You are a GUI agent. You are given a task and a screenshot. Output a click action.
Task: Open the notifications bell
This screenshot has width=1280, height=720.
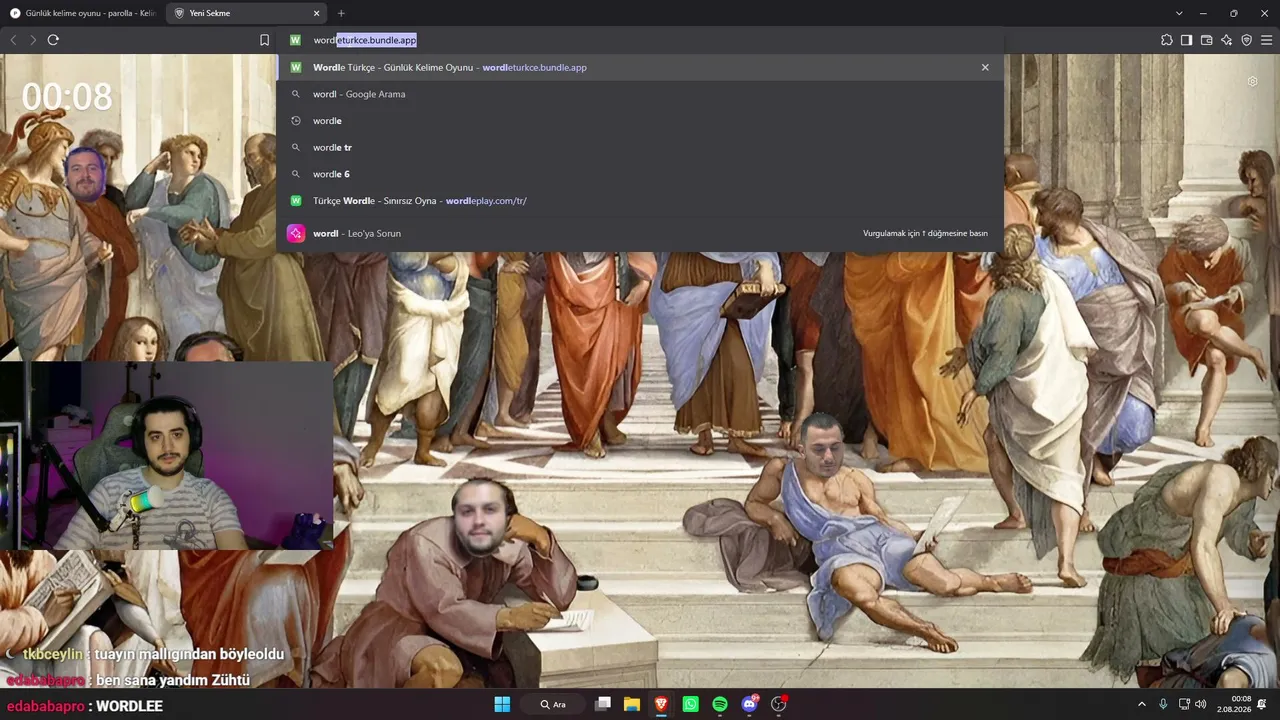click(1262, 704)
